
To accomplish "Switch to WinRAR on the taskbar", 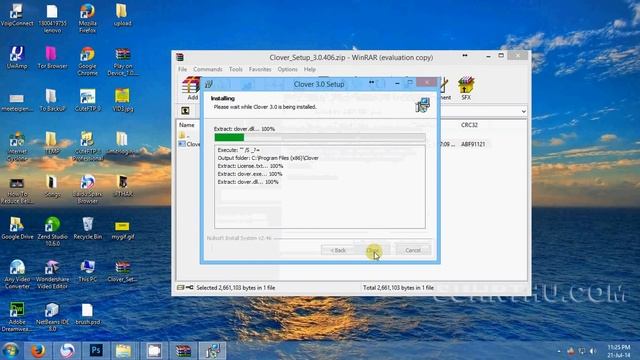I will (183, 351).
